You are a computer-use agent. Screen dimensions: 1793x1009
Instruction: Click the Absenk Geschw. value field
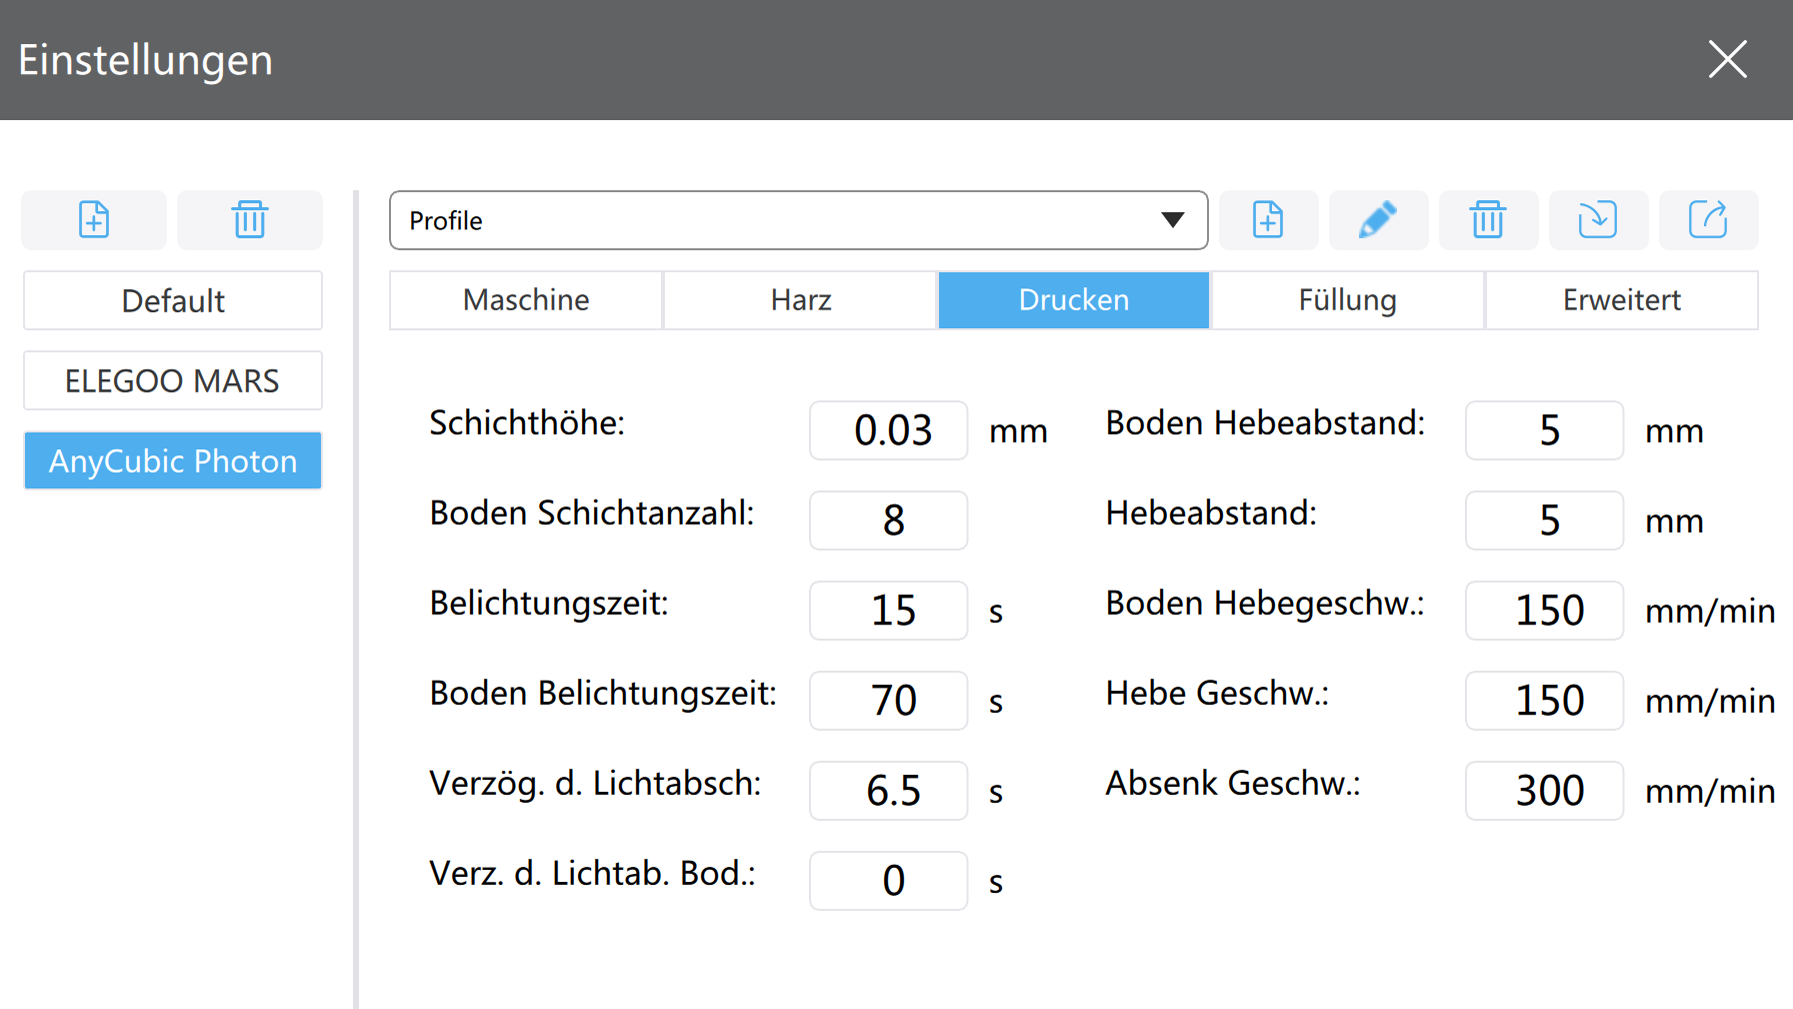coord(1544,791)
